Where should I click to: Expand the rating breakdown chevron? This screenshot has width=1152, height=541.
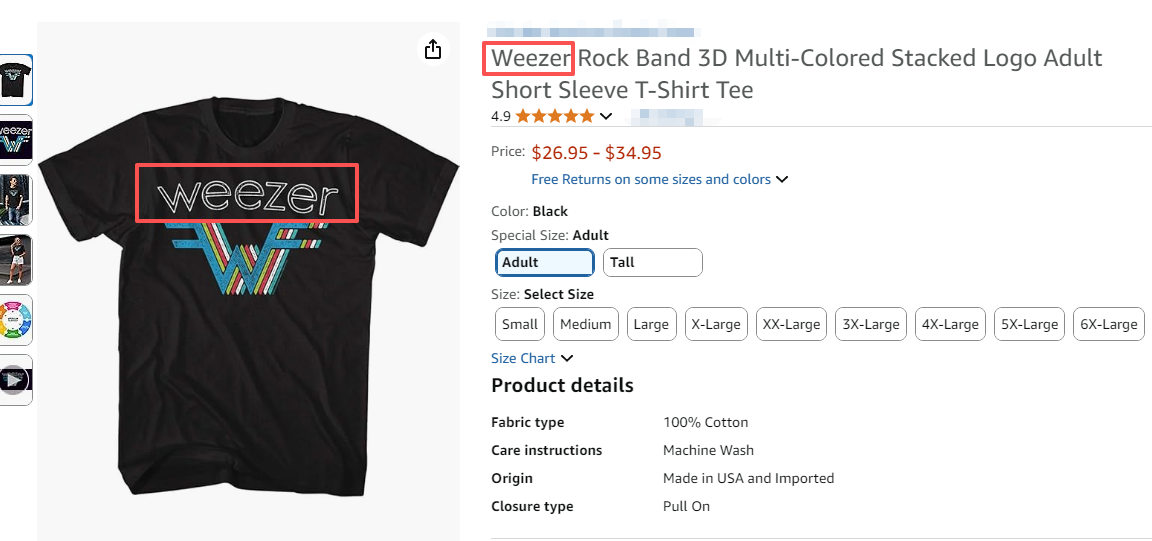pos(605,116)
